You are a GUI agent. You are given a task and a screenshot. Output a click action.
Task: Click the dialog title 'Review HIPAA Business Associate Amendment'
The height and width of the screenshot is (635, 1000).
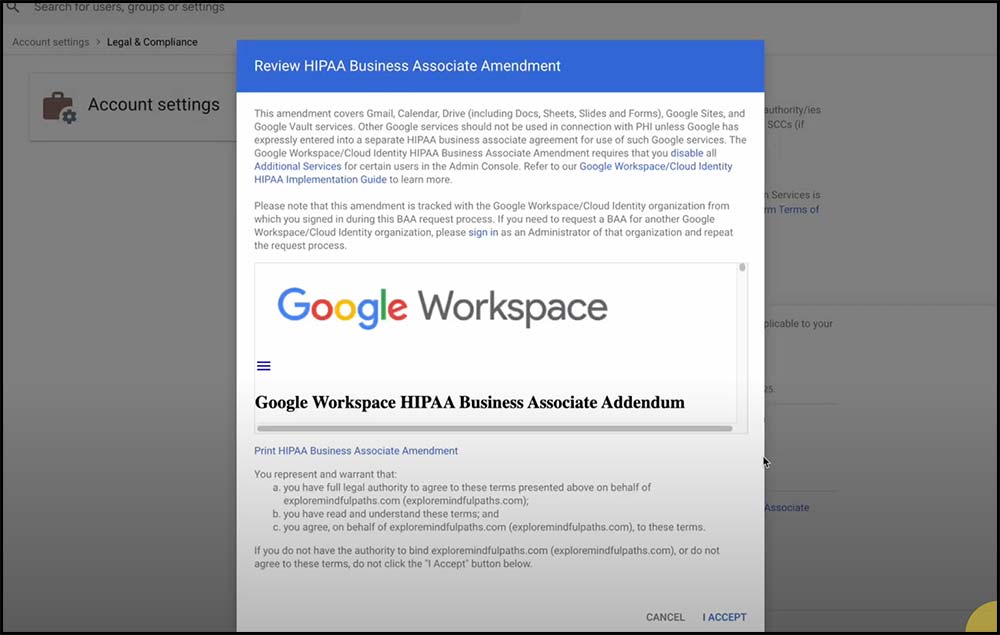tap(407, 66)
